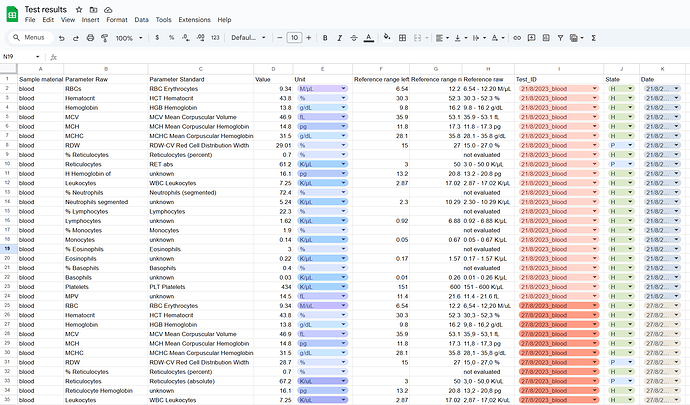Toggle bold formatting

(x=325, y=38)
